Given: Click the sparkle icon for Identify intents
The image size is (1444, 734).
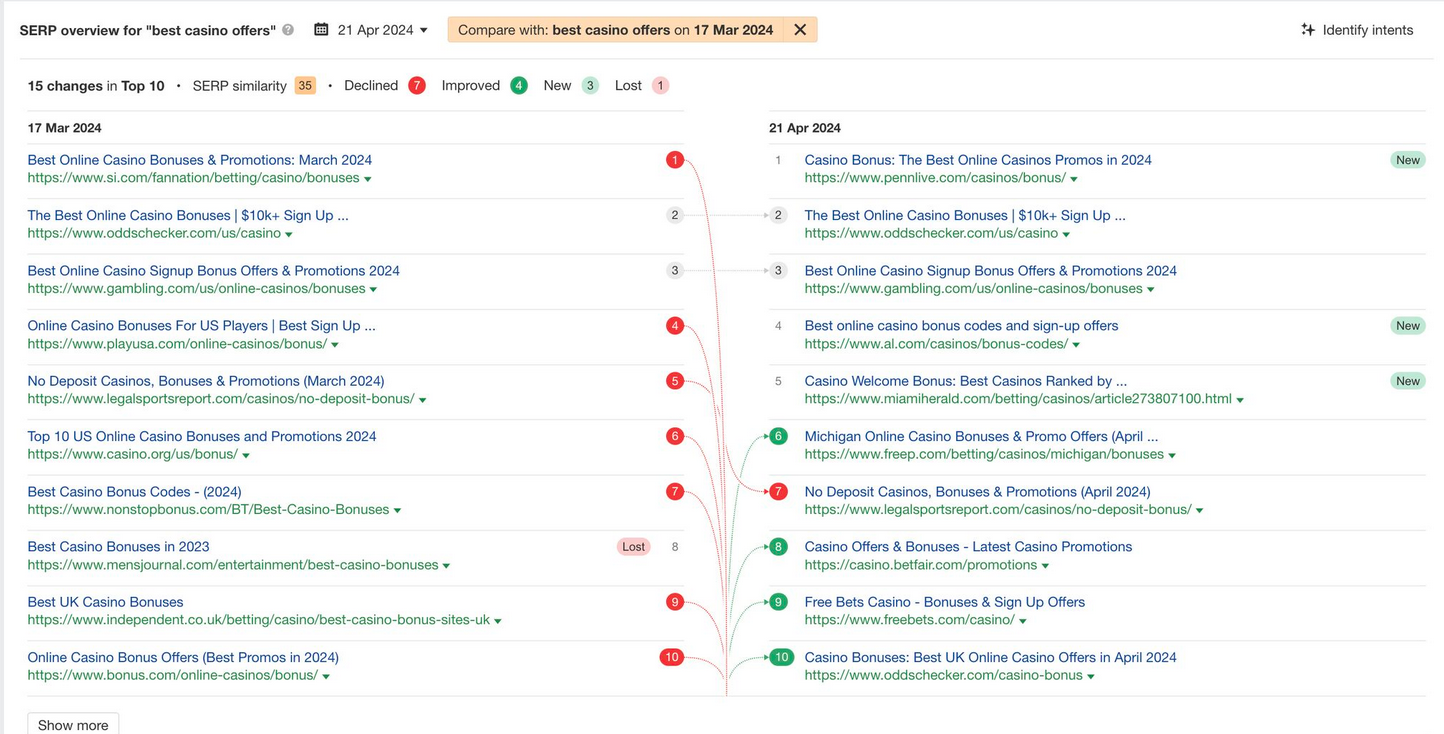Looking at the screenshot, I should point(1308,30).
